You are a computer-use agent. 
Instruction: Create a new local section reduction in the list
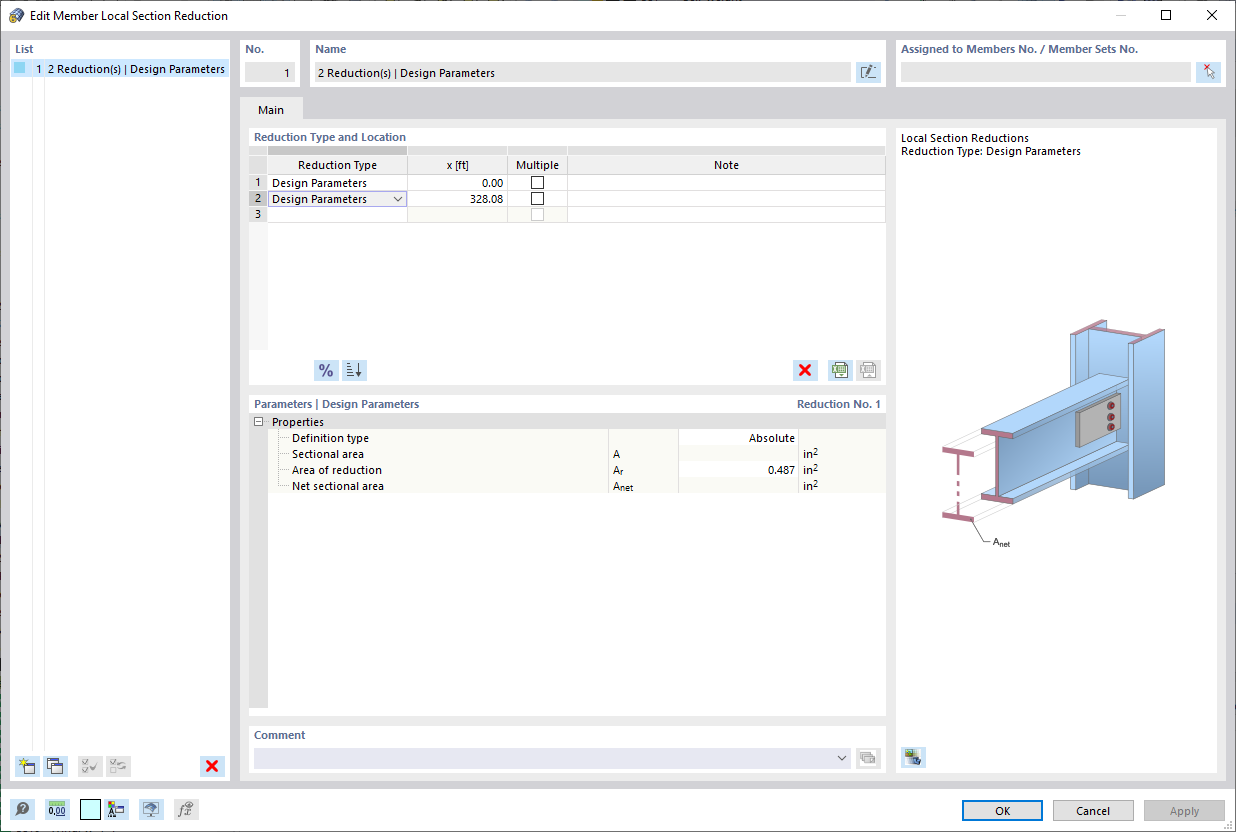click(26, 766)
